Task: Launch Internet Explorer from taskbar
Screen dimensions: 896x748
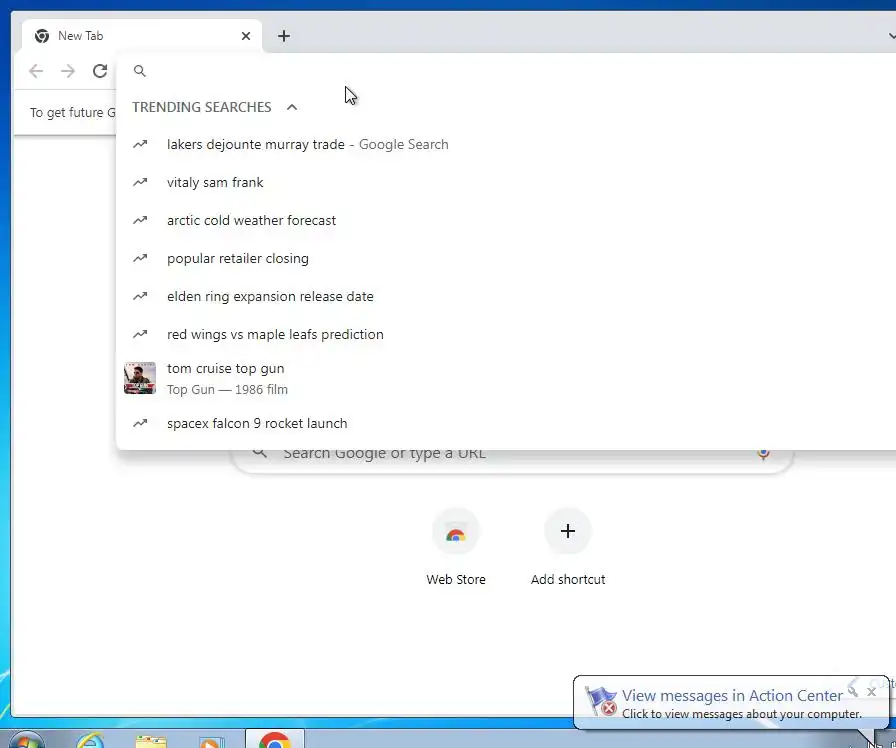Action: tap(91, 741)
